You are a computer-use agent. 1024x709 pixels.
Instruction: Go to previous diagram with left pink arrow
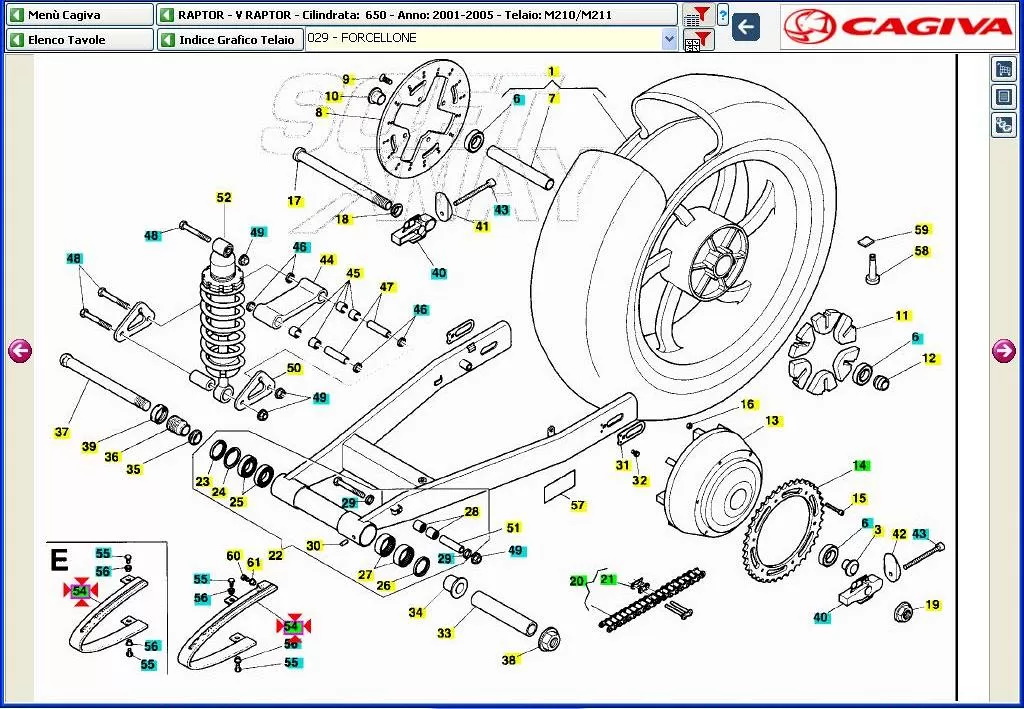[x=20, y=351]
